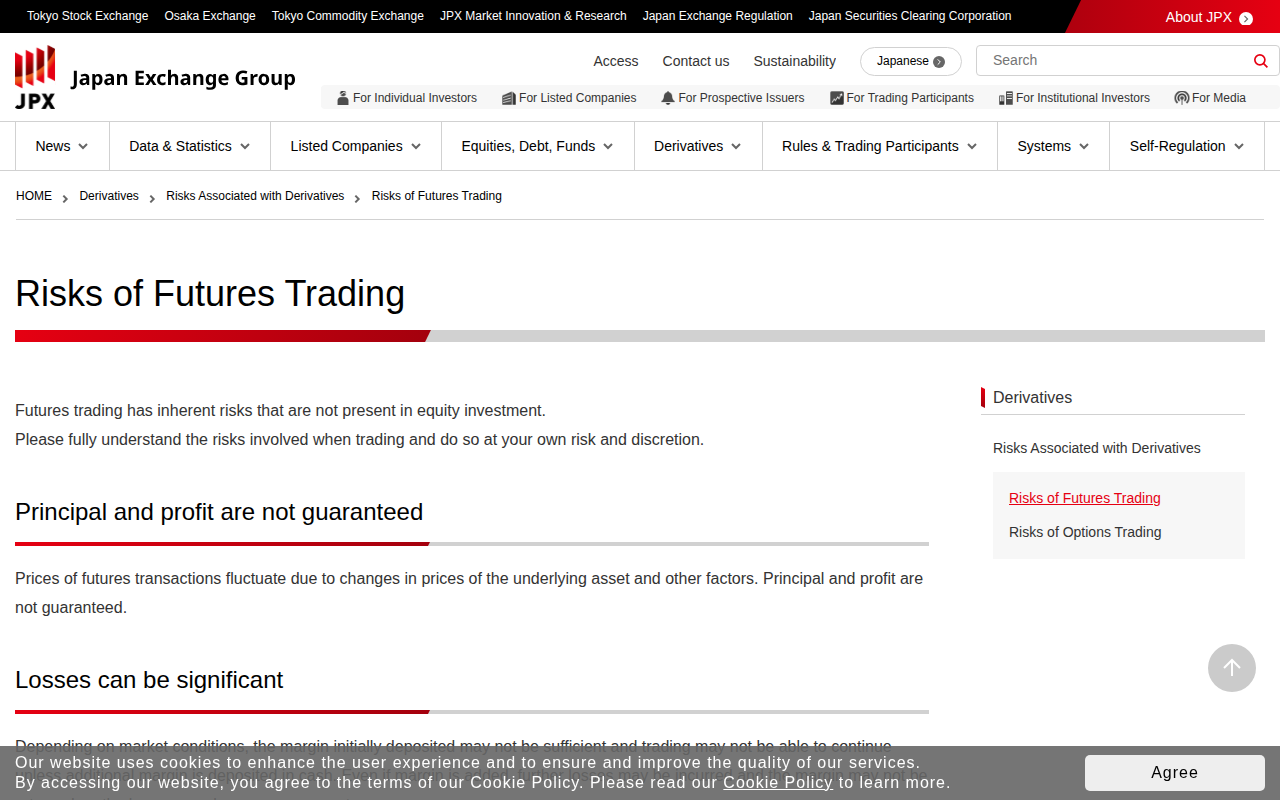
Task: Click Derivatives in the breadcrumb trail
Action: 109,196
